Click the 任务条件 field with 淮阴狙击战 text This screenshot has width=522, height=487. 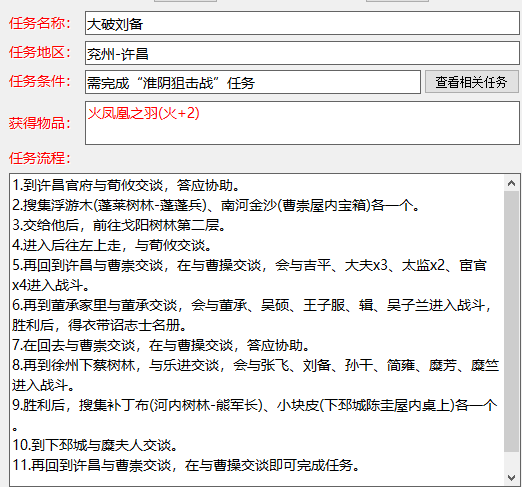coord(253,82)
